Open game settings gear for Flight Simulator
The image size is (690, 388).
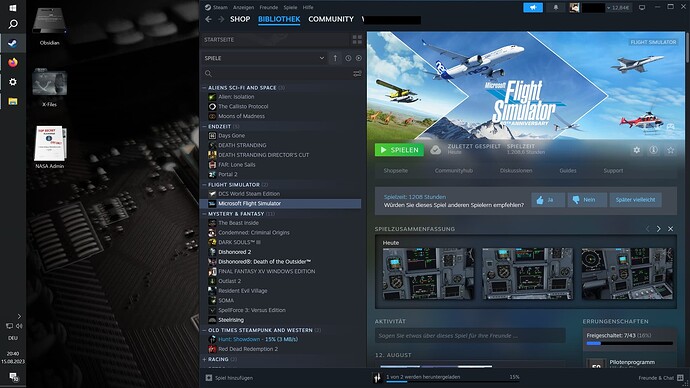point(636,150)
